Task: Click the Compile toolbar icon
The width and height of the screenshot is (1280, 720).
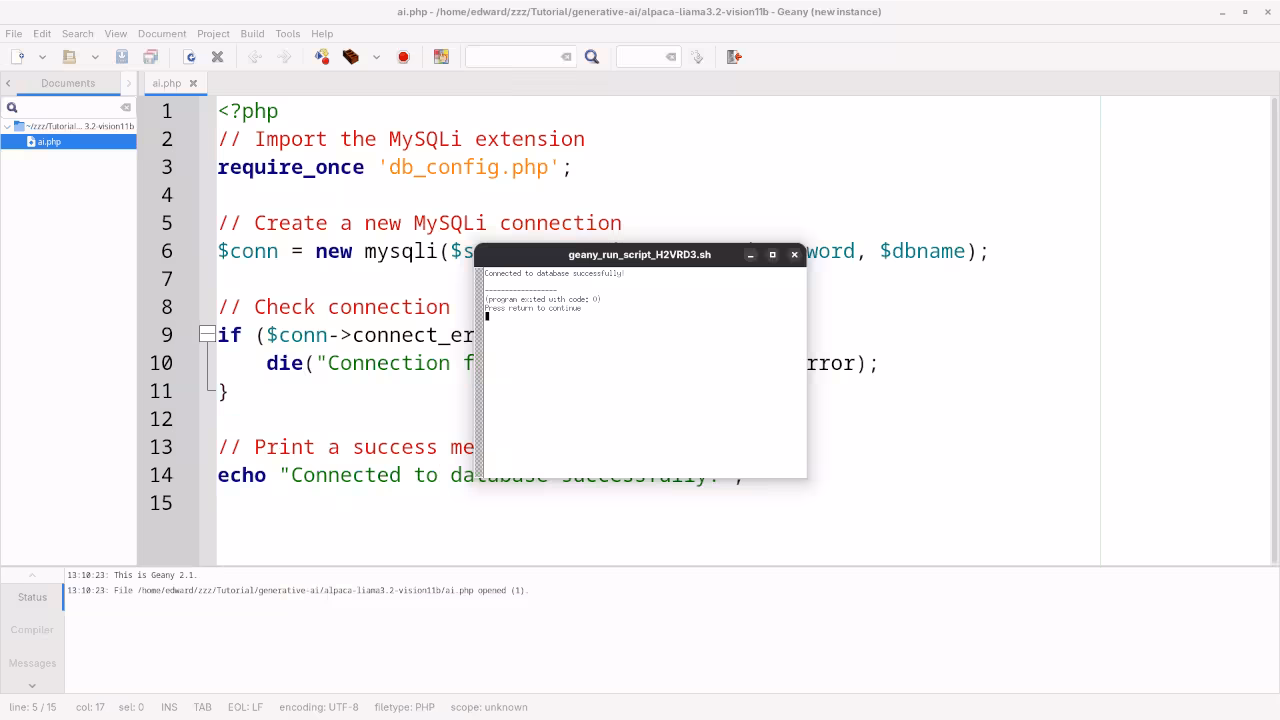Action: pos(322,57)
